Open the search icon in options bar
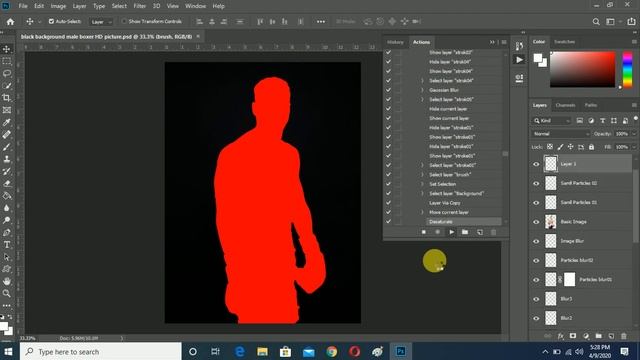The image size is (640, 360). tap(596, 22)
